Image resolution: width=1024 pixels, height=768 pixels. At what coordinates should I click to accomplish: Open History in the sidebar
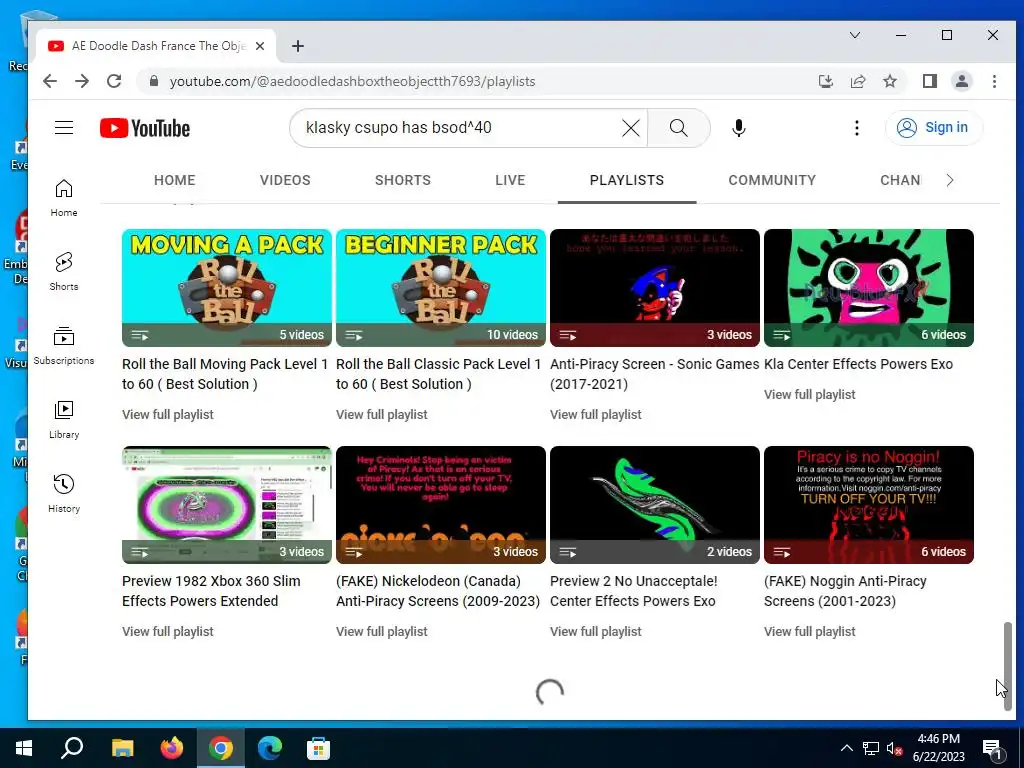(64, 494)
